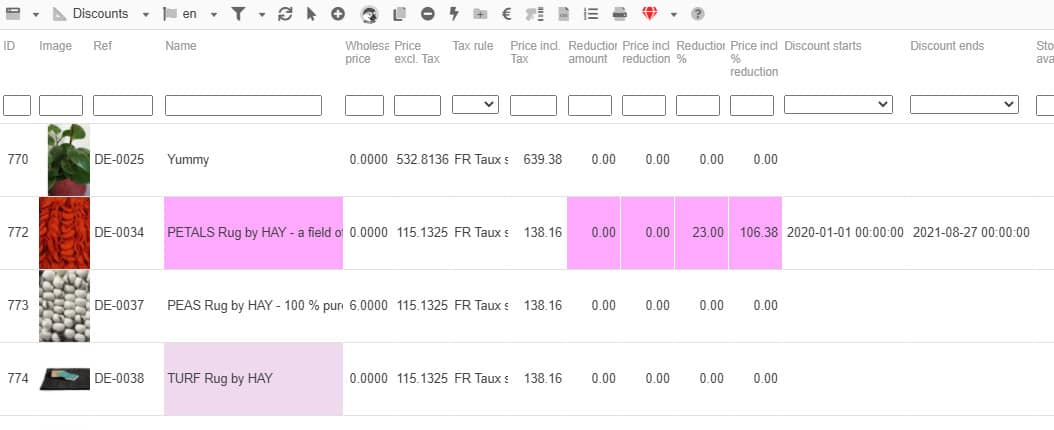Click the lightning bolt quick action icon

(453, 14)
